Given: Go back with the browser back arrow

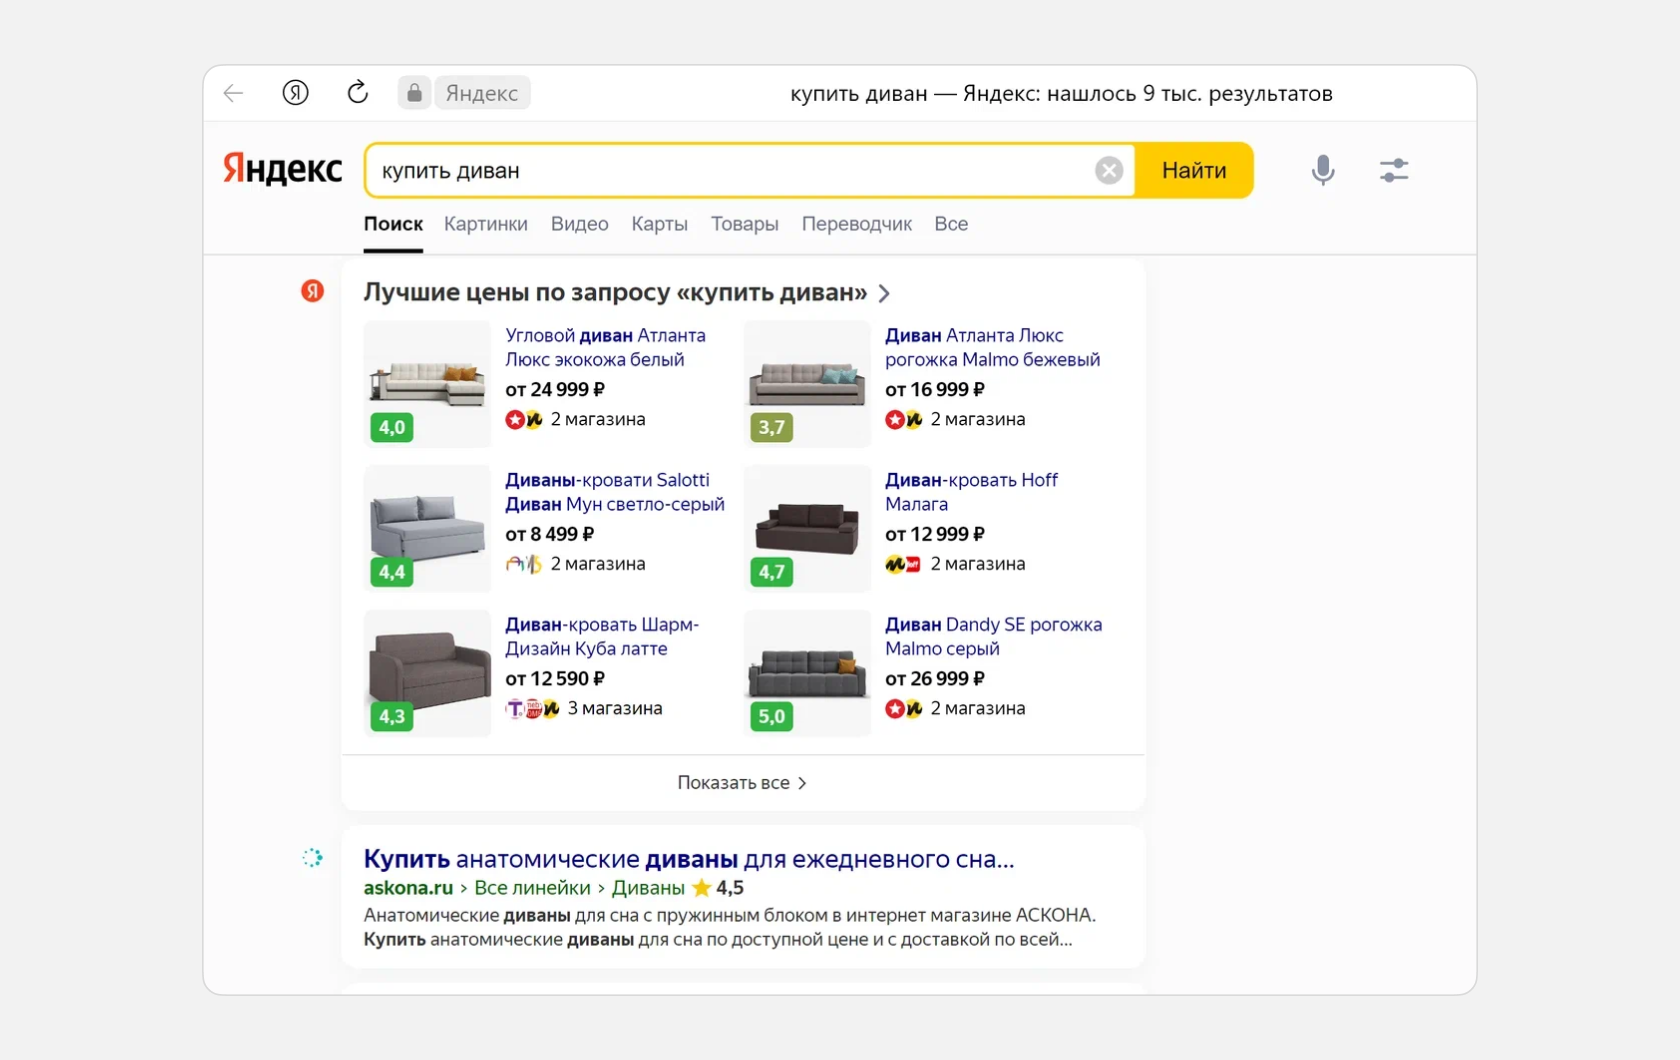Looking at the screenshot, I should (233, 93).
